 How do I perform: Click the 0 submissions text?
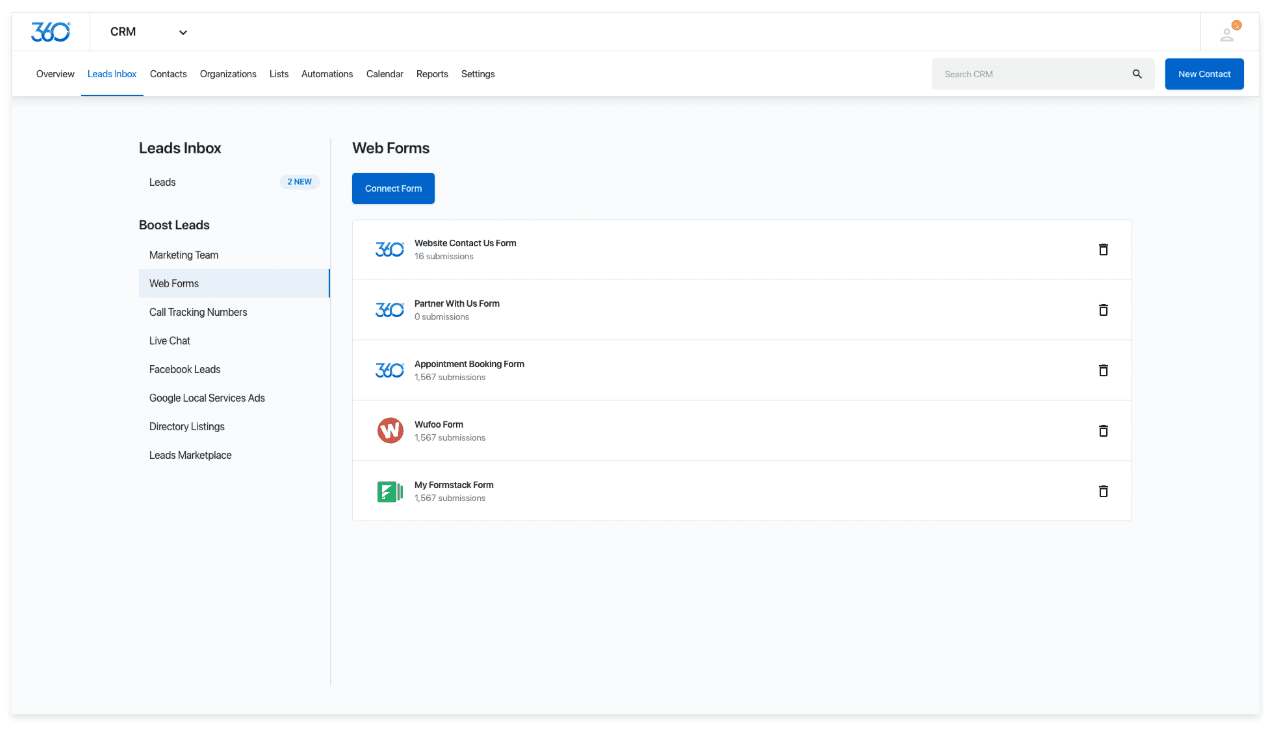click(x=442, y=317)
